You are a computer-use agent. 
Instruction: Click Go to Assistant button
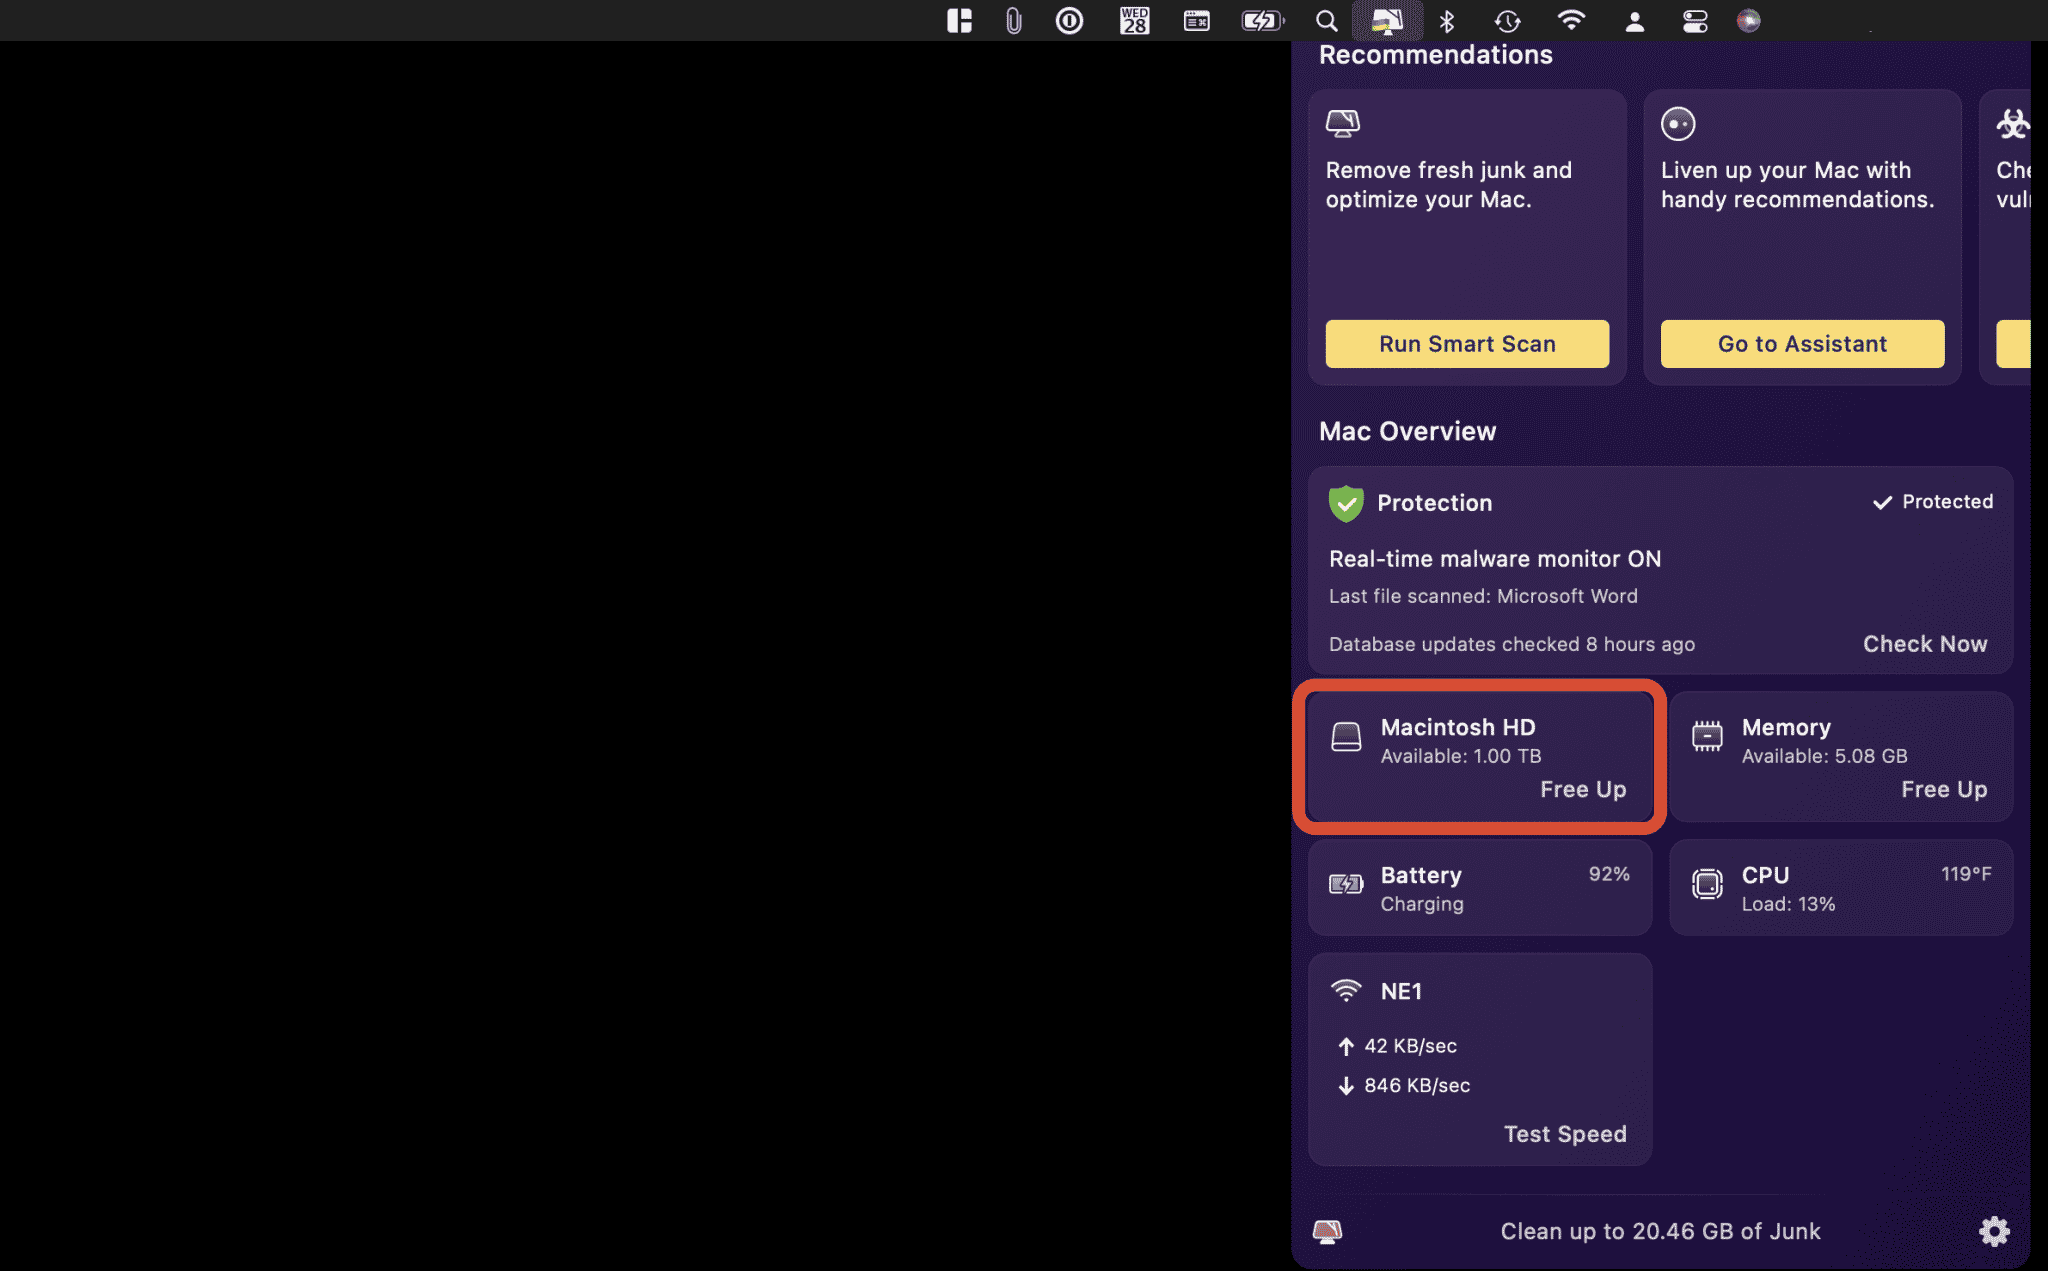pos(1802,343)
